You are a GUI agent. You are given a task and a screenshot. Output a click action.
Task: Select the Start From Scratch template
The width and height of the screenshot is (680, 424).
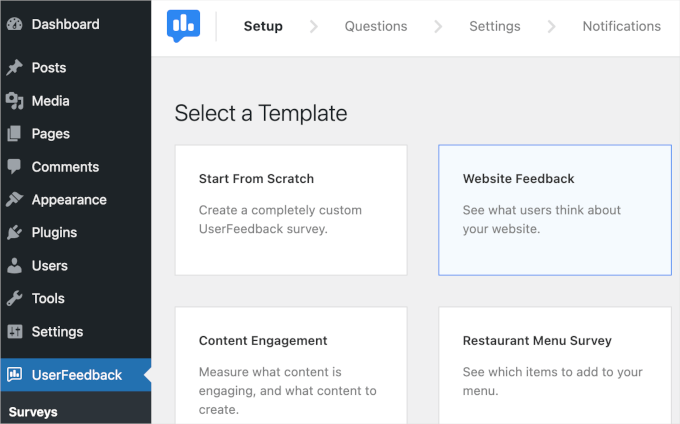(291, 210)
